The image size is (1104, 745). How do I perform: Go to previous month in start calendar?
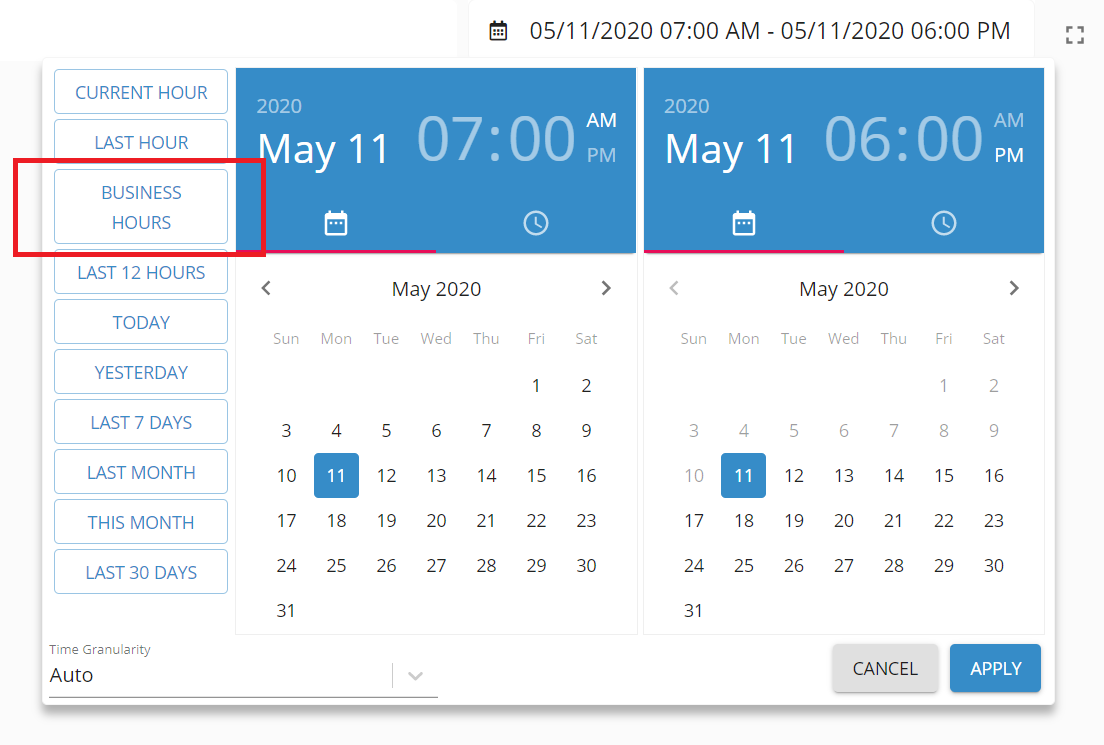coord(266,289)
